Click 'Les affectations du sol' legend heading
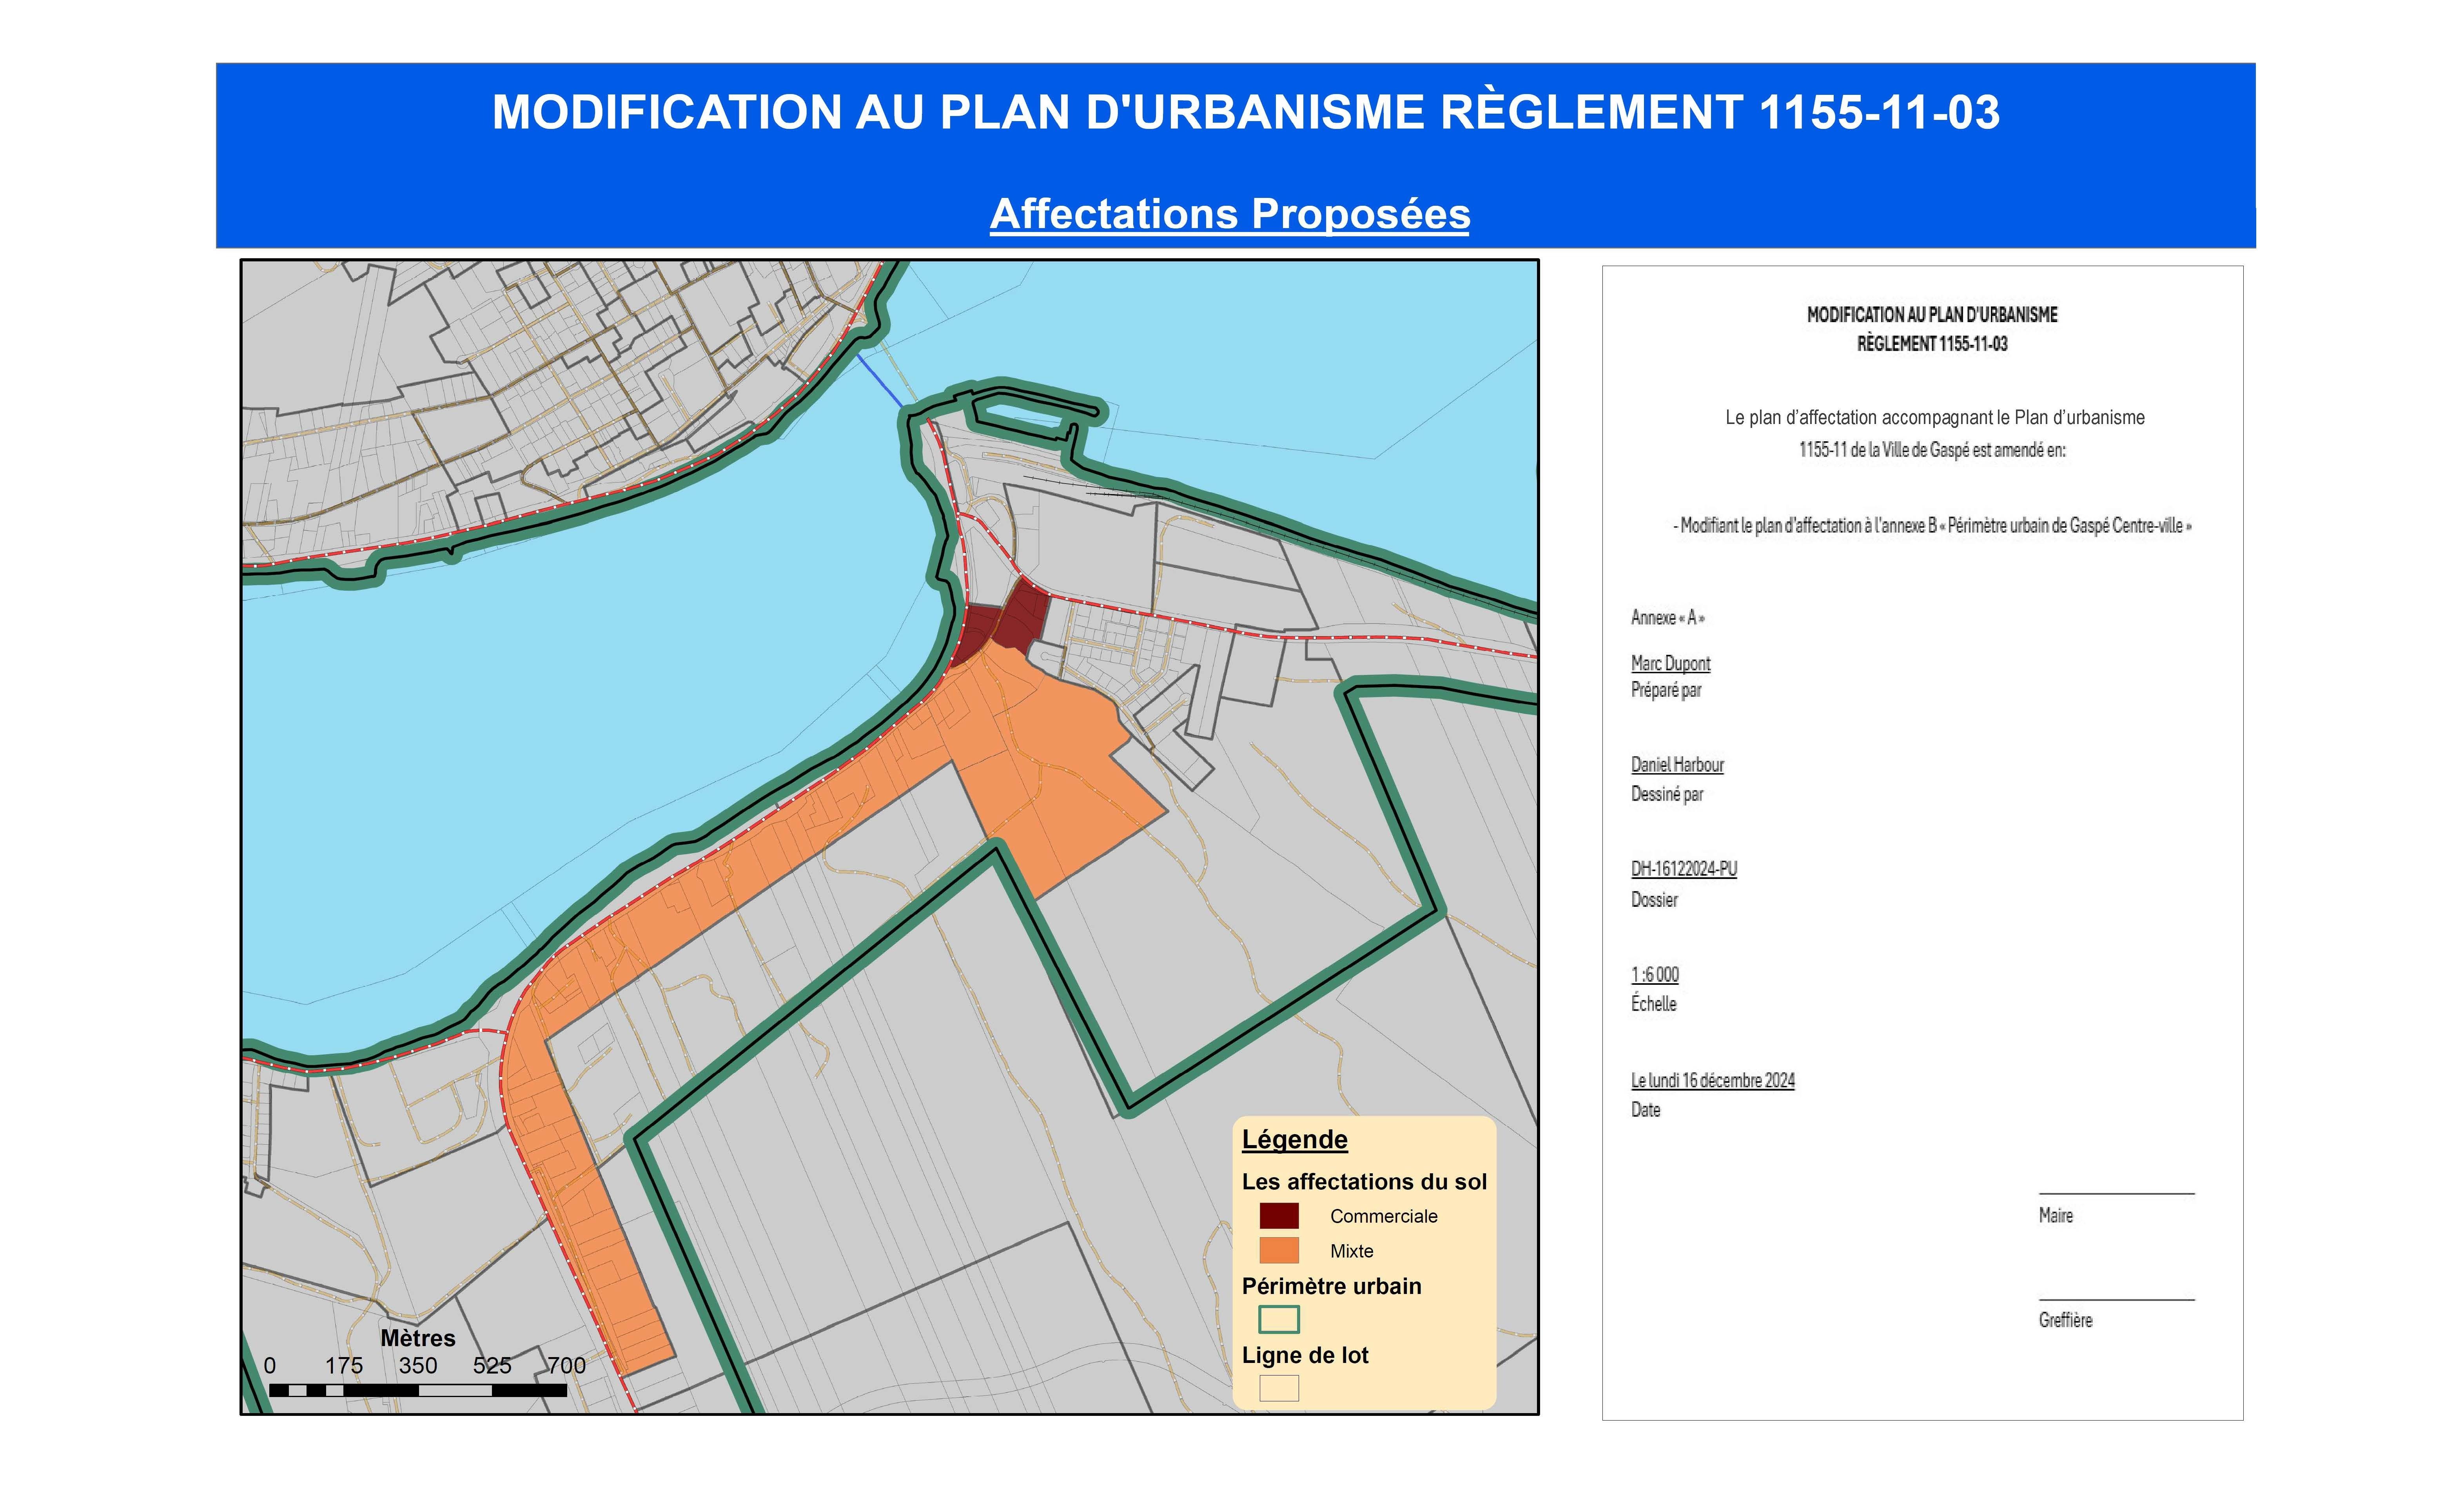2464x1486 pixels. click(x=1364, y=1182)
